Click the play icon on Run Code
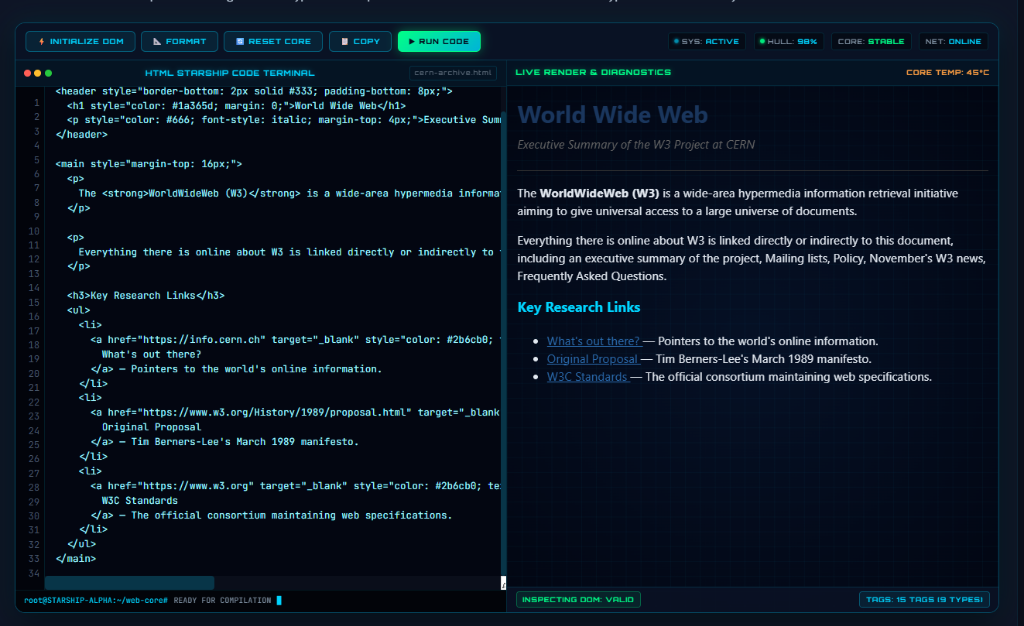The height and width of the screenshot is (626, 1024). pyautogui.click(x=411, y=41)
